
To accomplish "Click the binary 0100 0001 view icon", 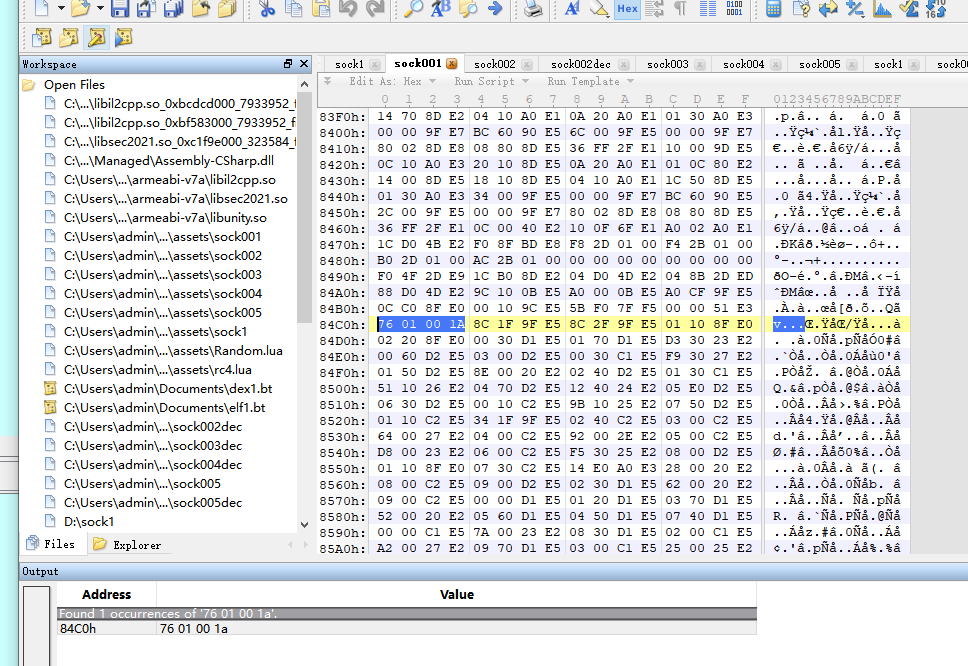I will pos(734,8).
